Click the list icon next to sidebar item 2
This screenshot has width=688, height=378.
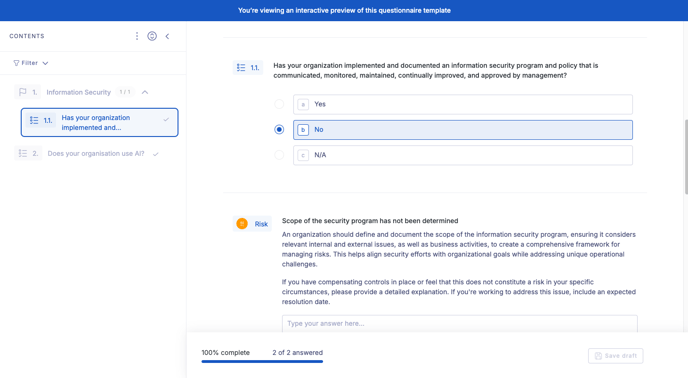[x=23, y=153]
